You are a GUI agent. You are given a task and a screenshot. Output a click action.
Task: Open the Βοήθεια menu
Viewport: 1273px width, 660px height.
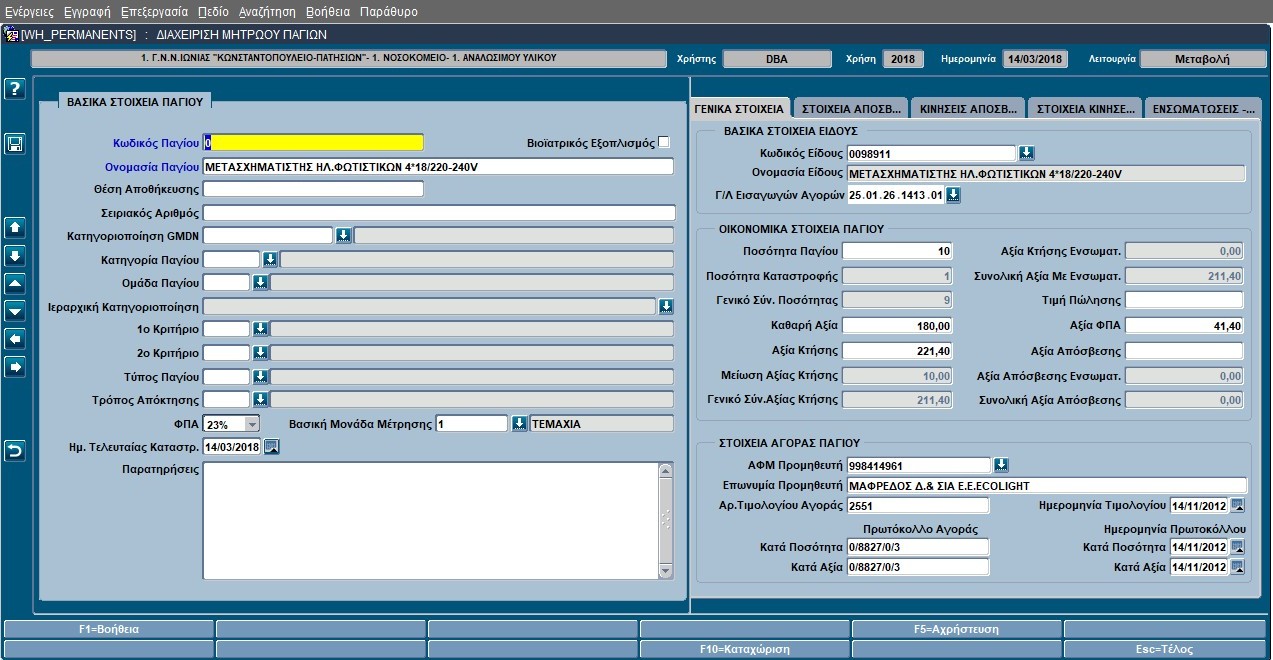tap(328, 12)
